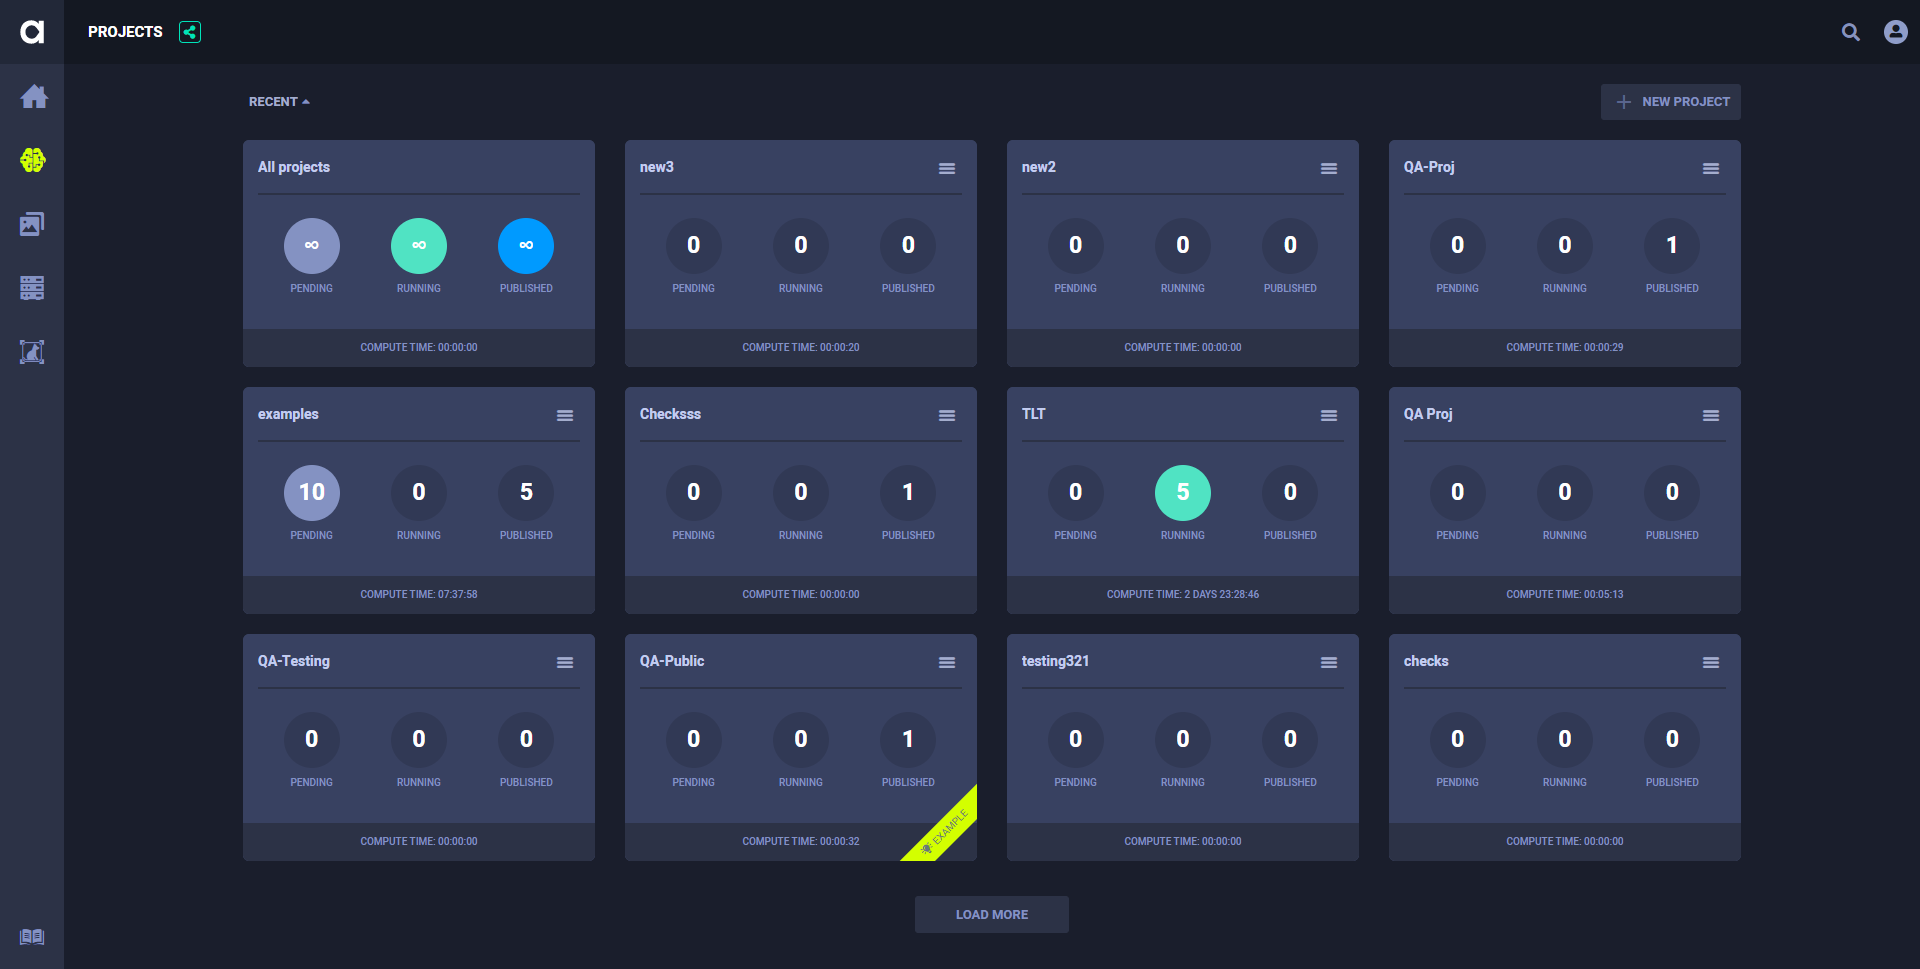The width and height of the screenshot is (1920, 969).
Task: Click the search magnifier icon
Action: pos(1851,32)
